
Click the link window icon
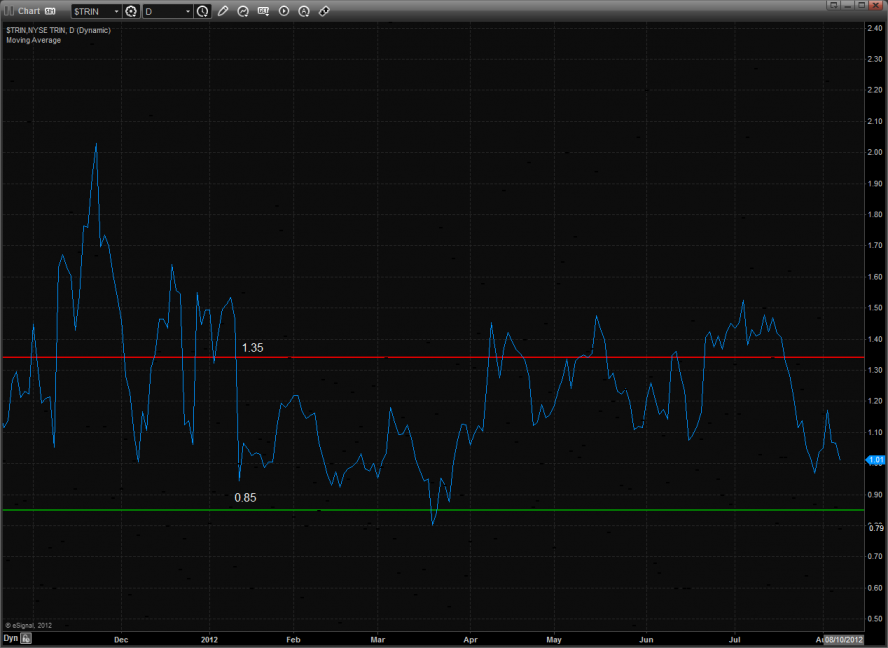coord(325,11)
